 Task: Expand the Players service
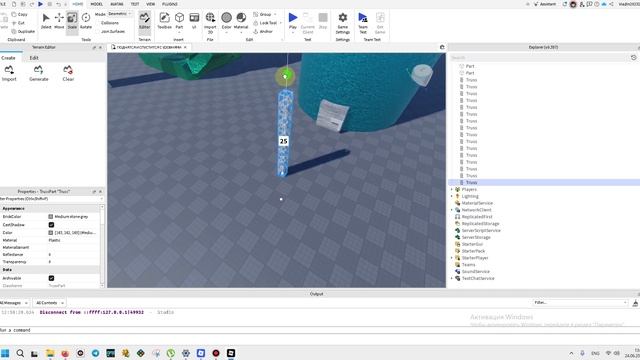pyautogui.click(x=452, y=189)
